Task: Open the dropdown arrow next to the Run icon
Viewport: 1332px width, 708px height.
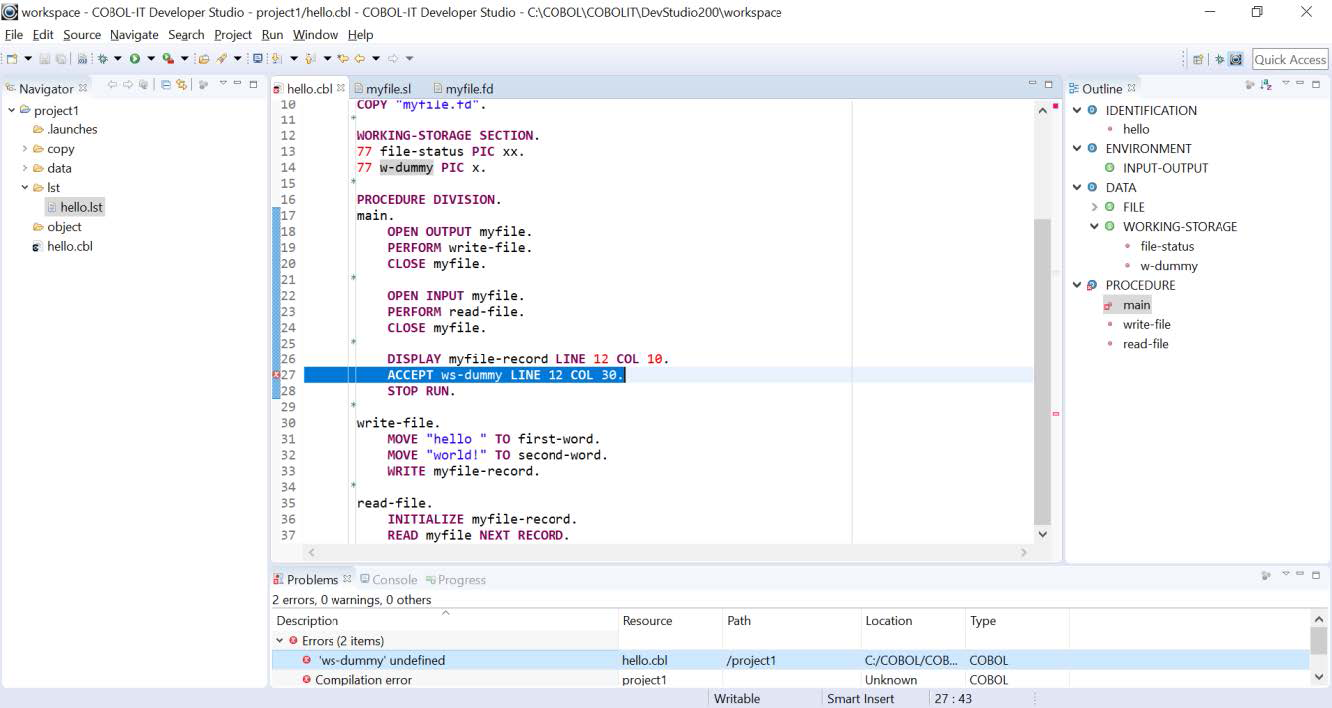Action: tap(151, 57)
